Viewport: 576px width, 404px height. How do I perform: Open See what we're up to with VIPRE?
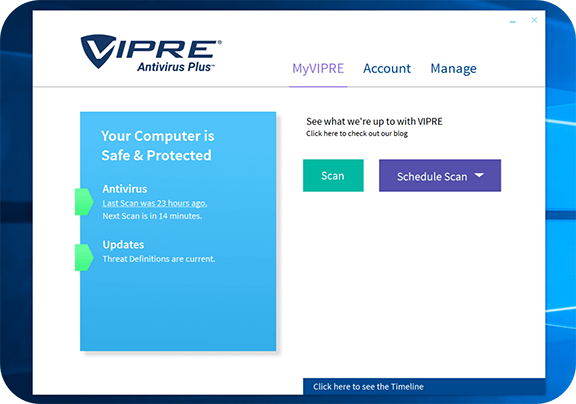374,122
